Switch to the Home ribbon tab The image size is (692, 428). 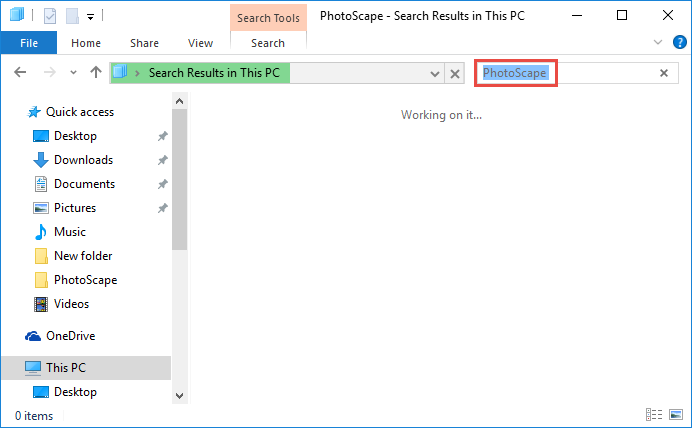click(86, 43)
